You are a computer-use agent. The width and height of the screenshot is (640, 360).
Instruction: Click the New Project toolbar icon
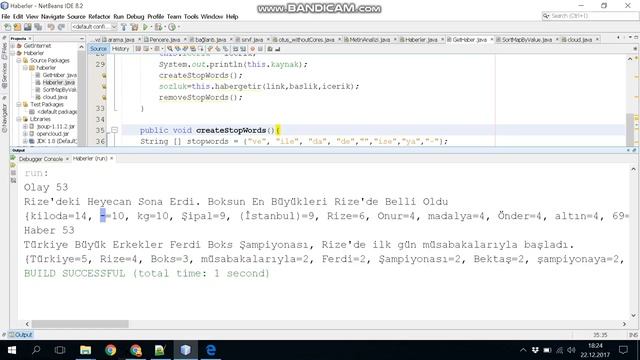(17, 27)
